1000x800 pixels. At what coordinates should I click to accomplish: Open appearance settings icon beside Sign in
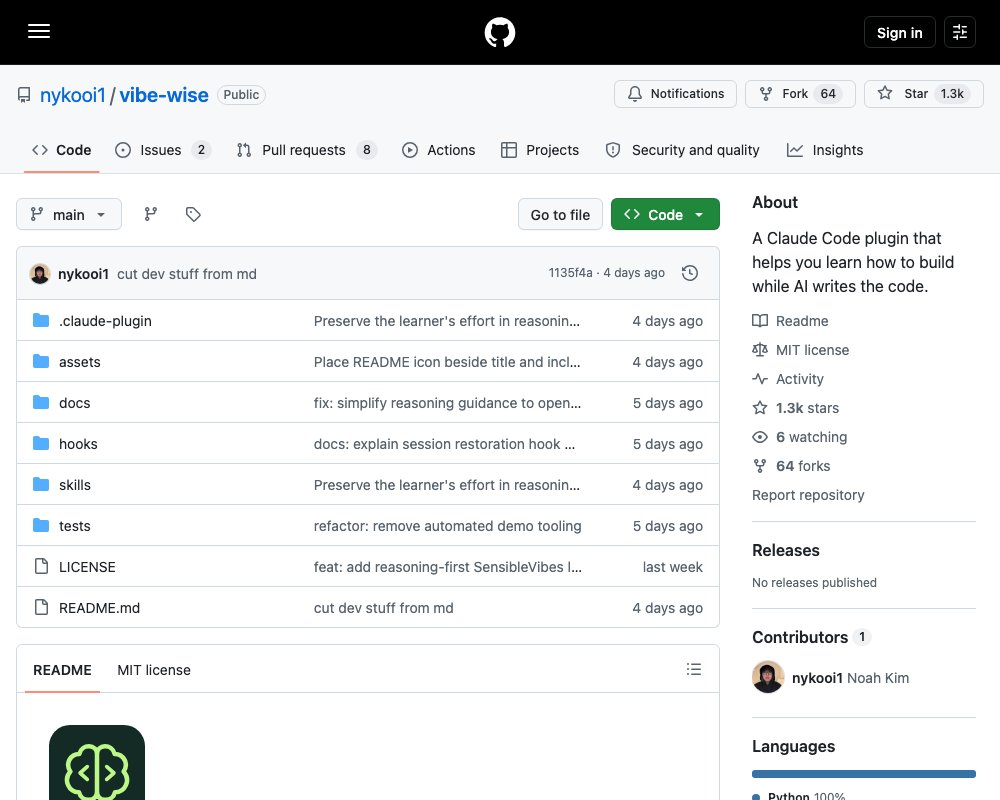(x=959, y=32)
